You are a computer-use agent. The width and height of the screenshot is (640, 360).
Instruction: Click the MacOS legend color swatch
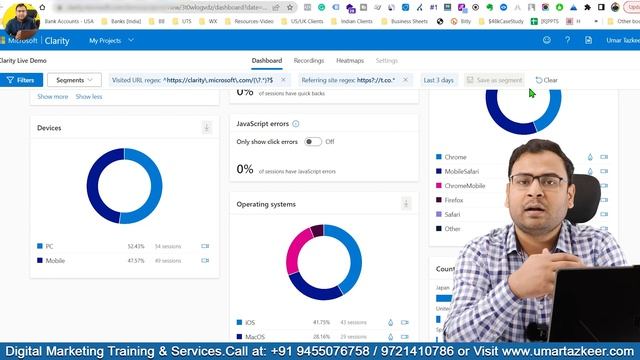pyautogui.click(x=239, y=336)
